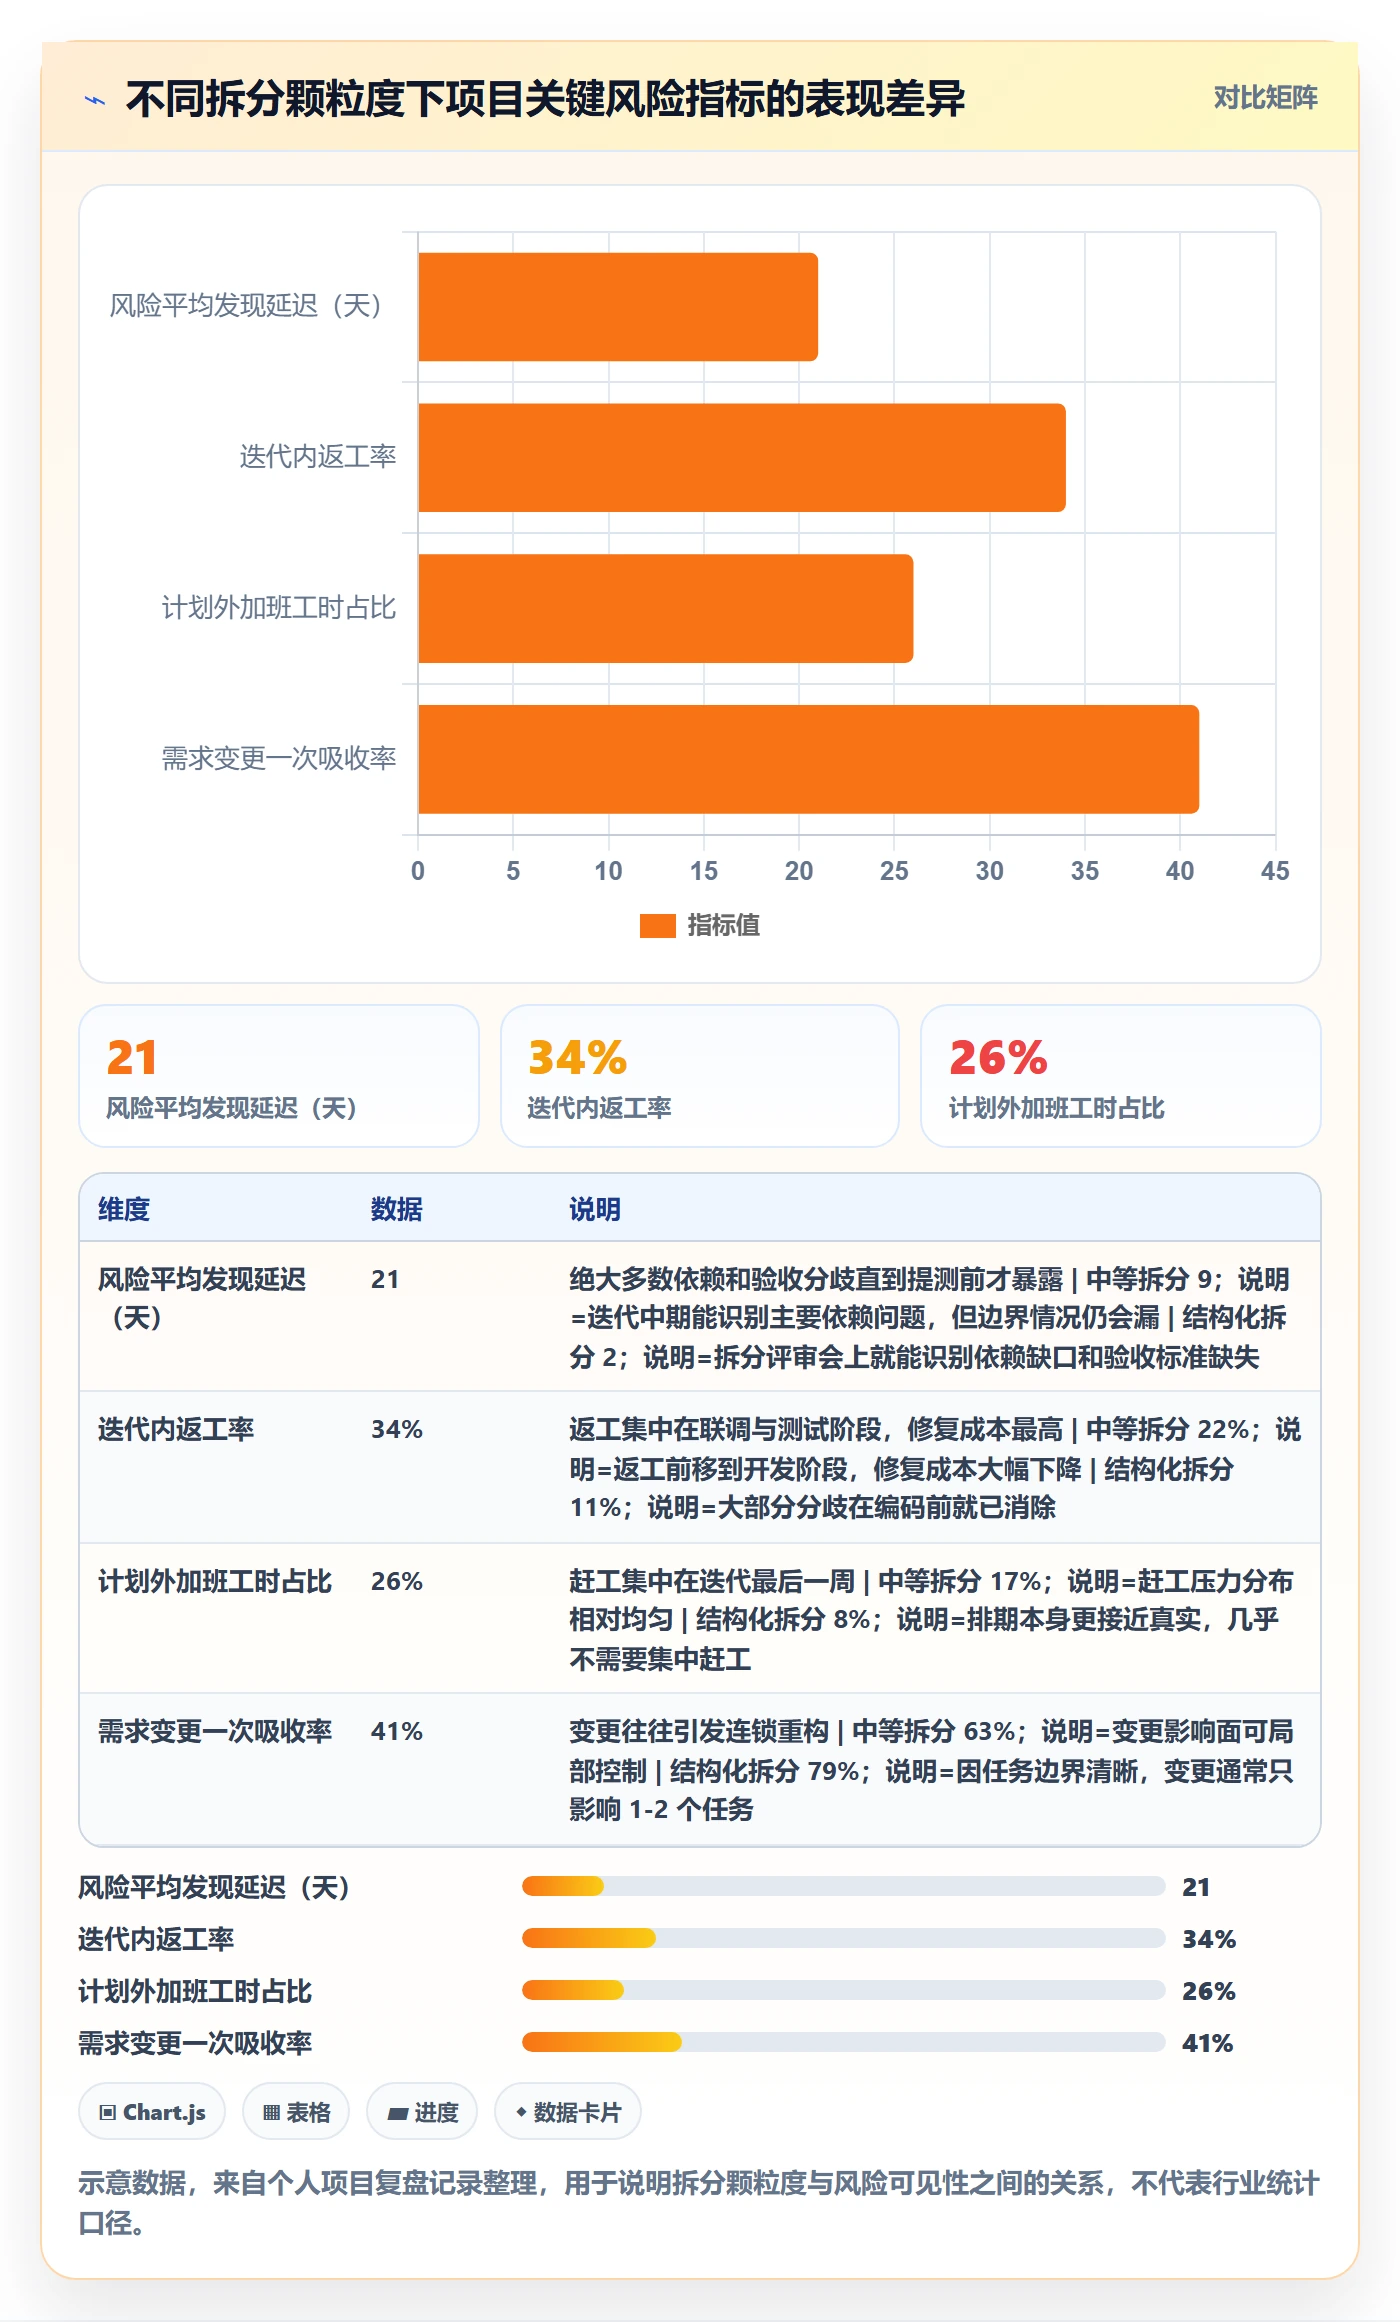Viewport: 1400px width, 2322px height.
Task: Click the 26% cell in the table
Action: 397,1581
